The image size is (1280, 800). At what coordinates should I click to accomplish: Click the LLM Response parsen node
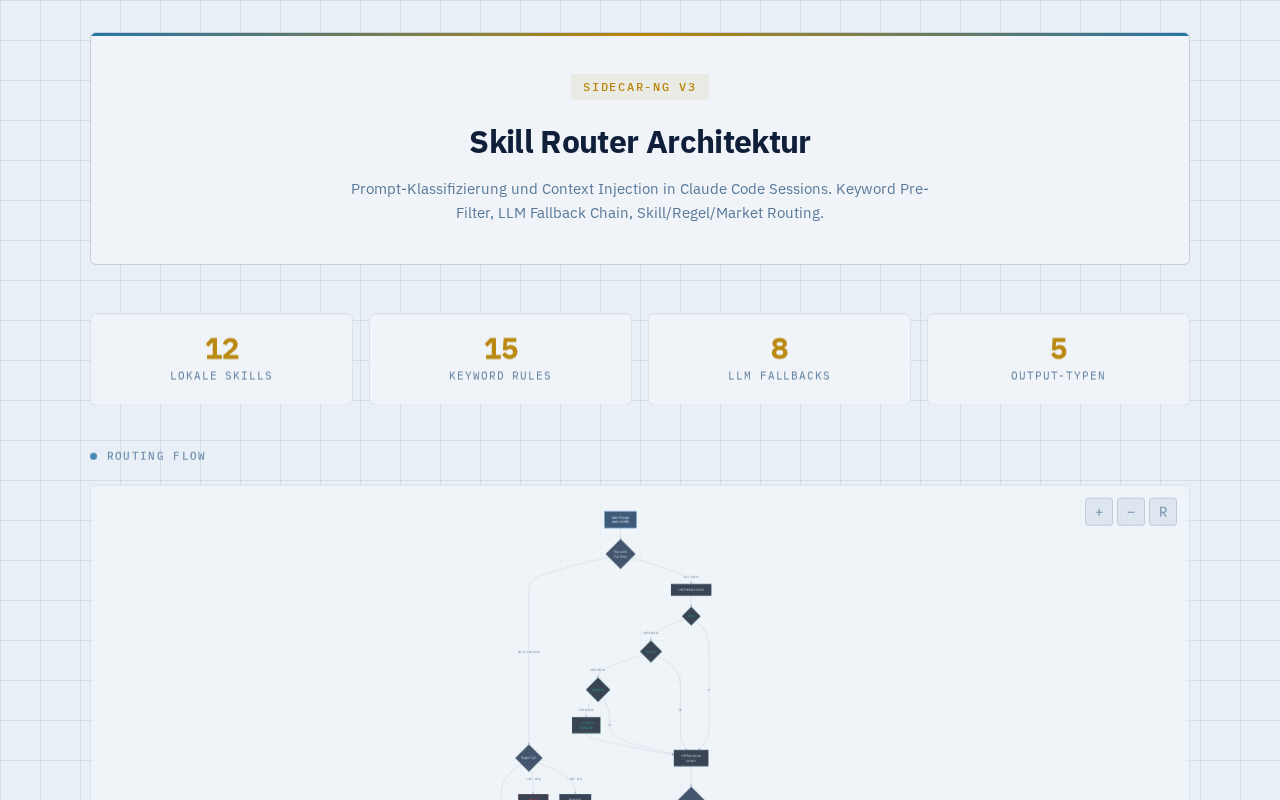click(691, 758)
